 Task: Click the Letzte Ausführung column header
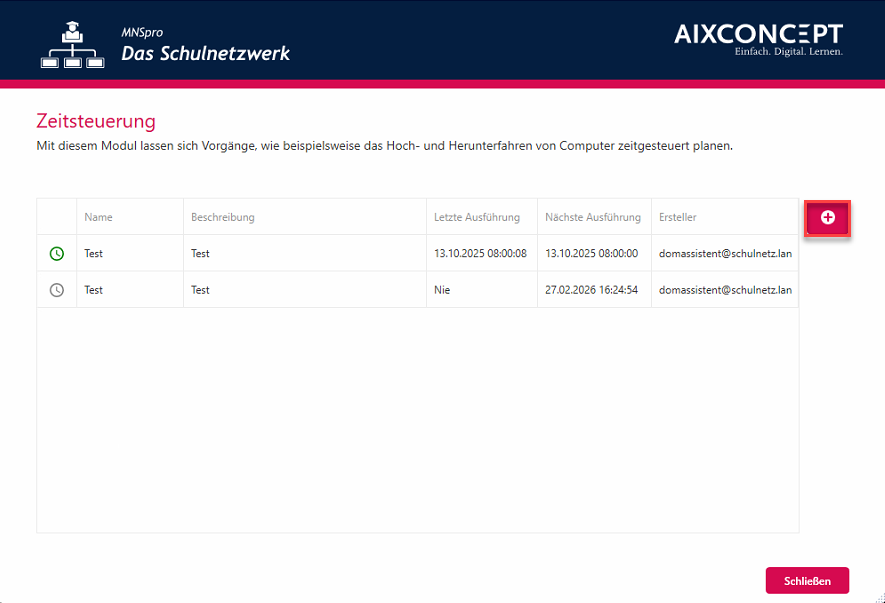click(476, 217)
